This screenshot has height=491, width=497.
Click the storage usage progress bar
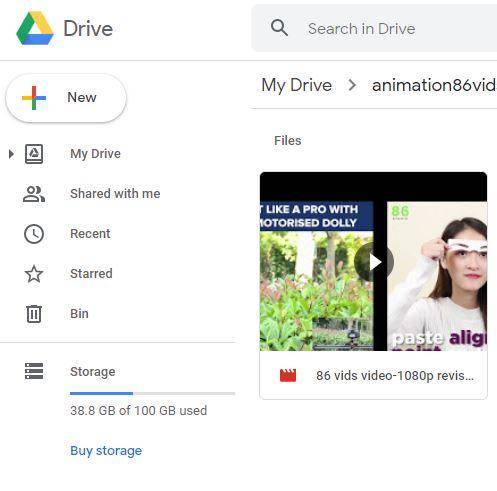tap(152, 394)
